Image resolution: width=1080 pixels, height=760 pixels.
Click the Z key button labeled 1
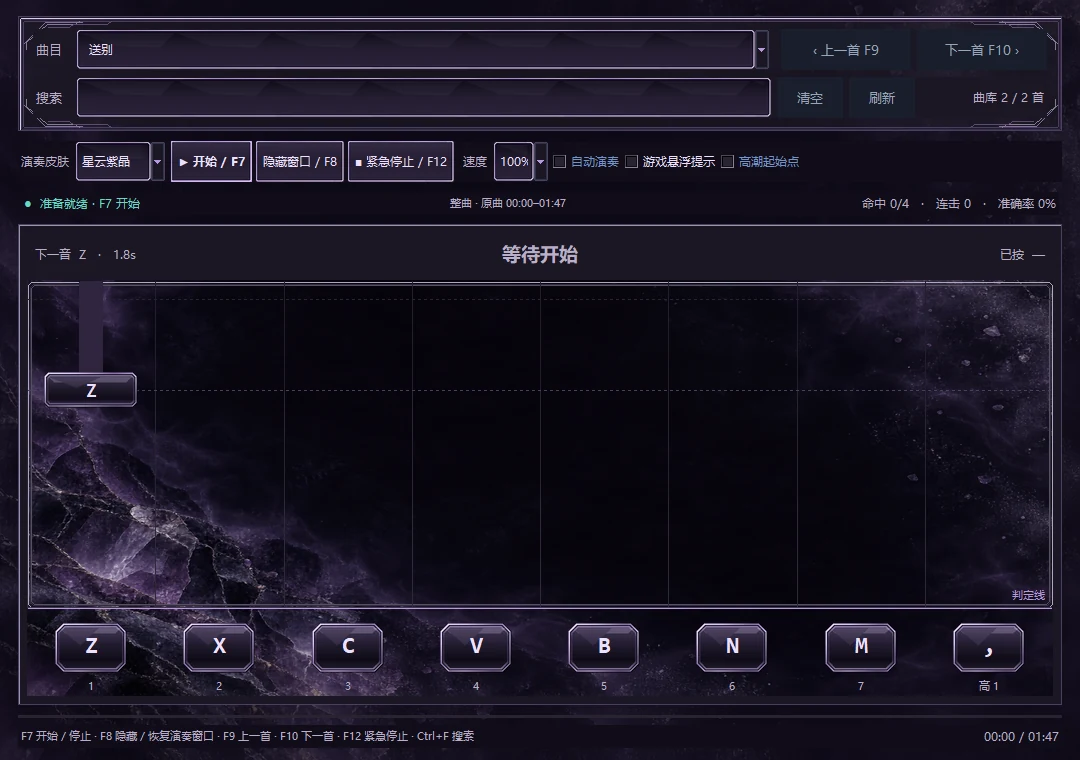(91, 647)
